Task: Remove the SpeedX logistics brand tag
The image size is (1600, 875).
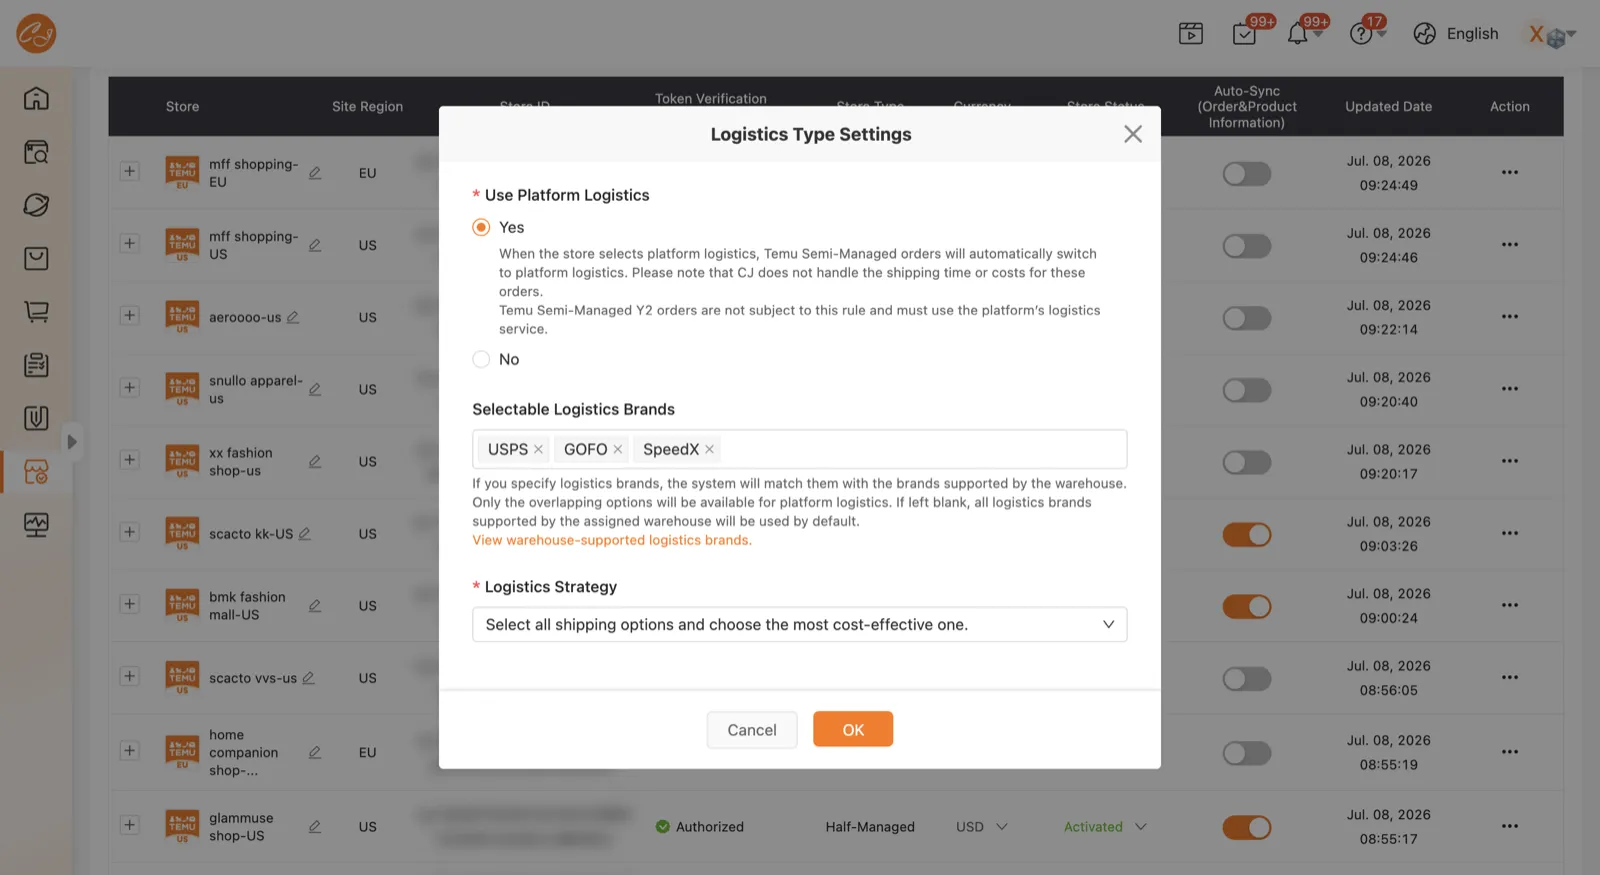Action: pos(709,449)
